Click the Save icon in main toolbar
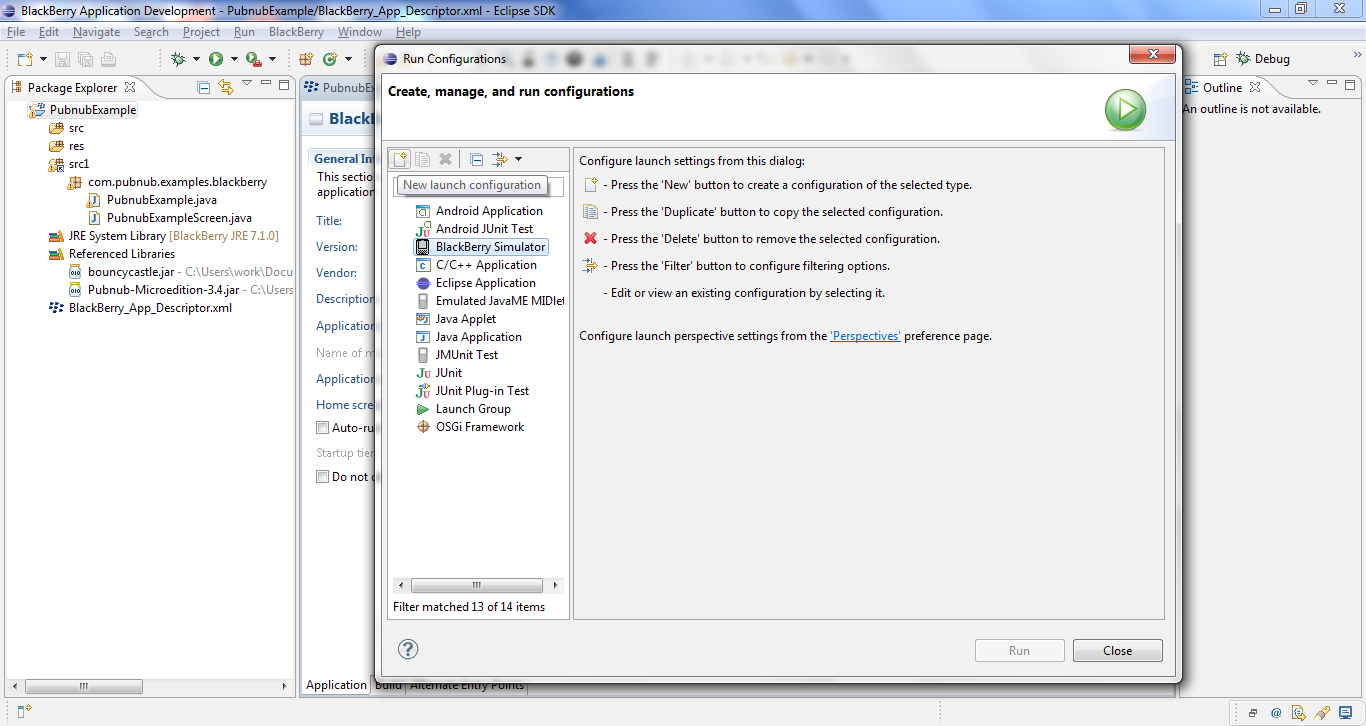 [62, 59]
